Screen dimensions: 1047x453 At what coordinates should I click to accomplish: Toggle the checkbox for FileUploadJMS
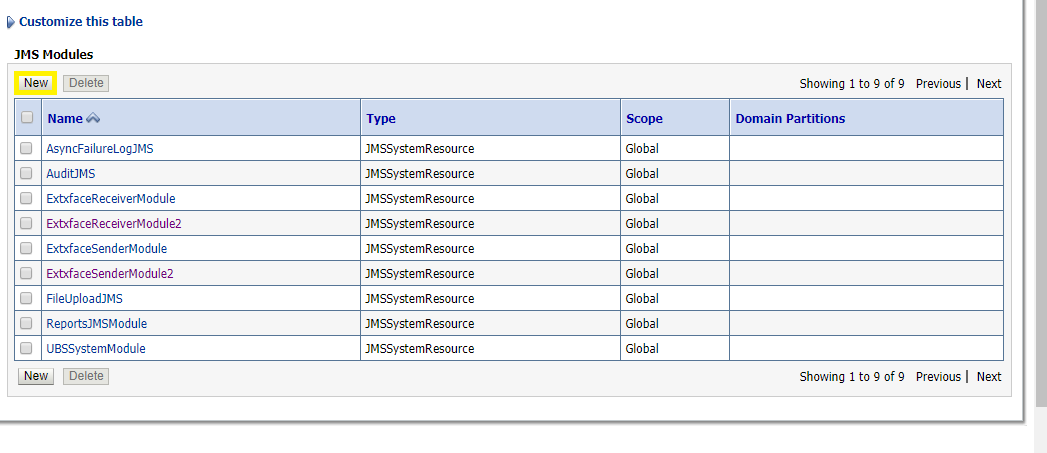(x=26, y=298)
